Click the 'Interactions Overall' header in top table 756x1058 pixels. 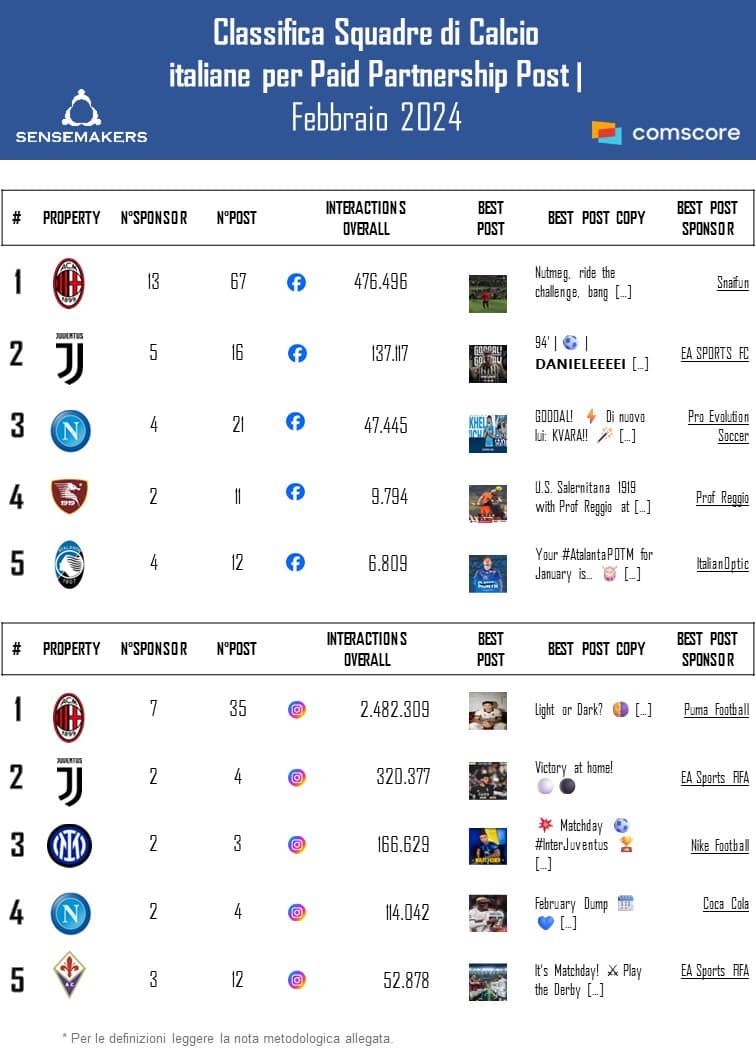[366, 218]
